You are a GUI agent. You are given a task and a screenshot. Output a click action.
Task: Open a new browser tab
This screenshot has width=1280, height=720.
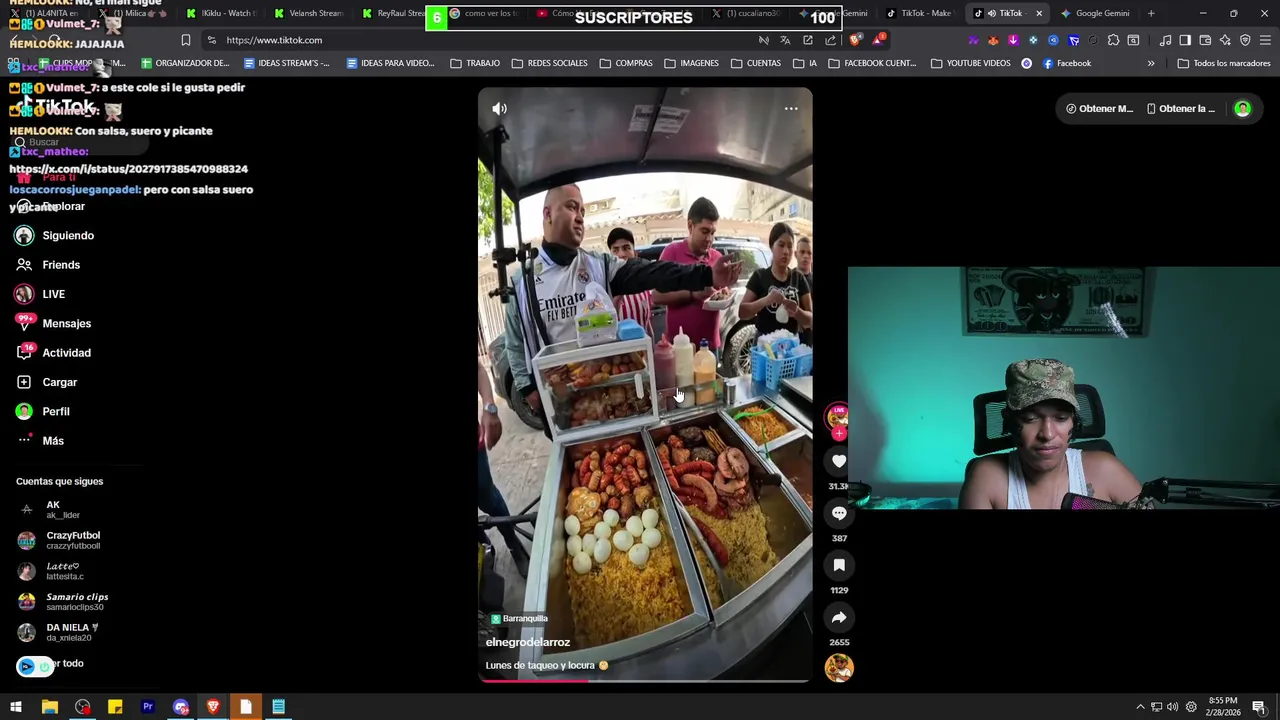pyautogui.click(x=1151, y=13)
